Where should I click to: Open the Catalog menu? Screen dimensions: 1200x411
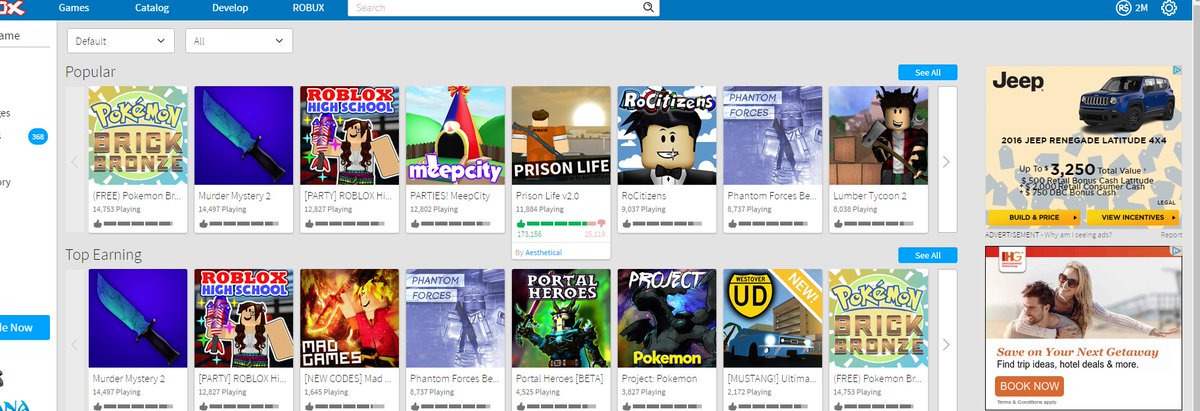coord(152,7)
